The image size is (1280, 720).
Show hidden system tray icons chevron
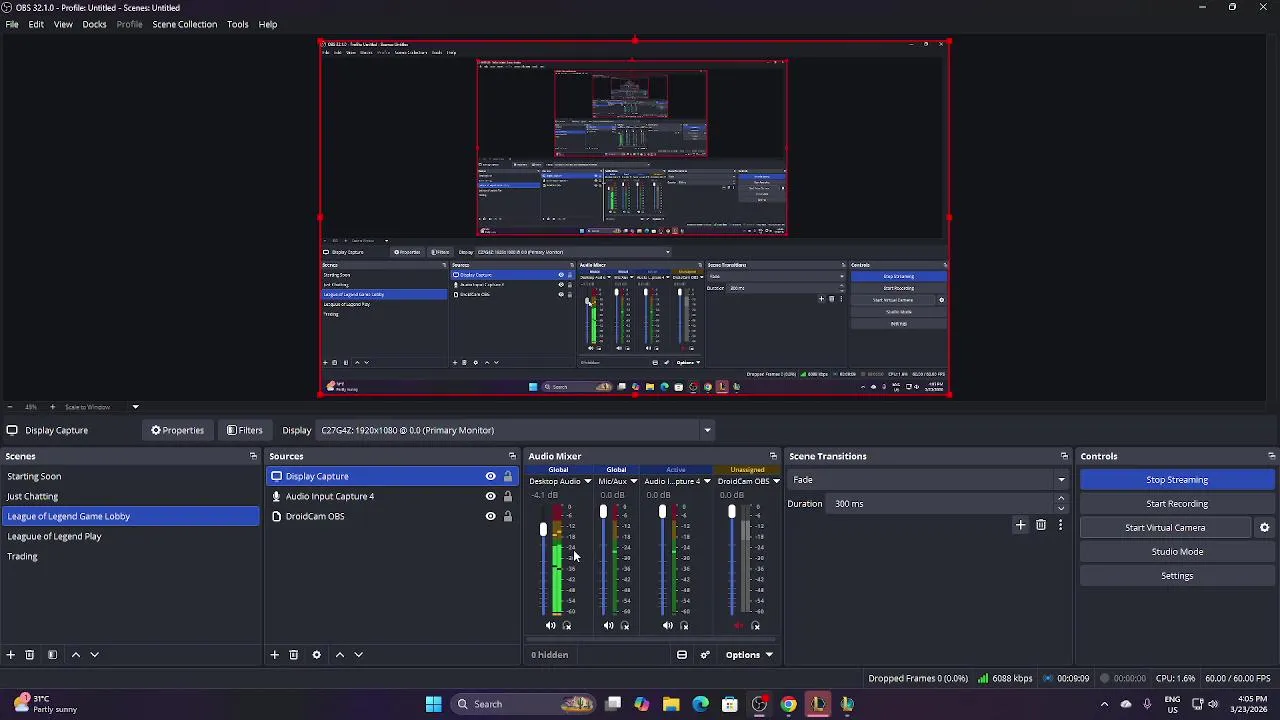click(1104, 704)
